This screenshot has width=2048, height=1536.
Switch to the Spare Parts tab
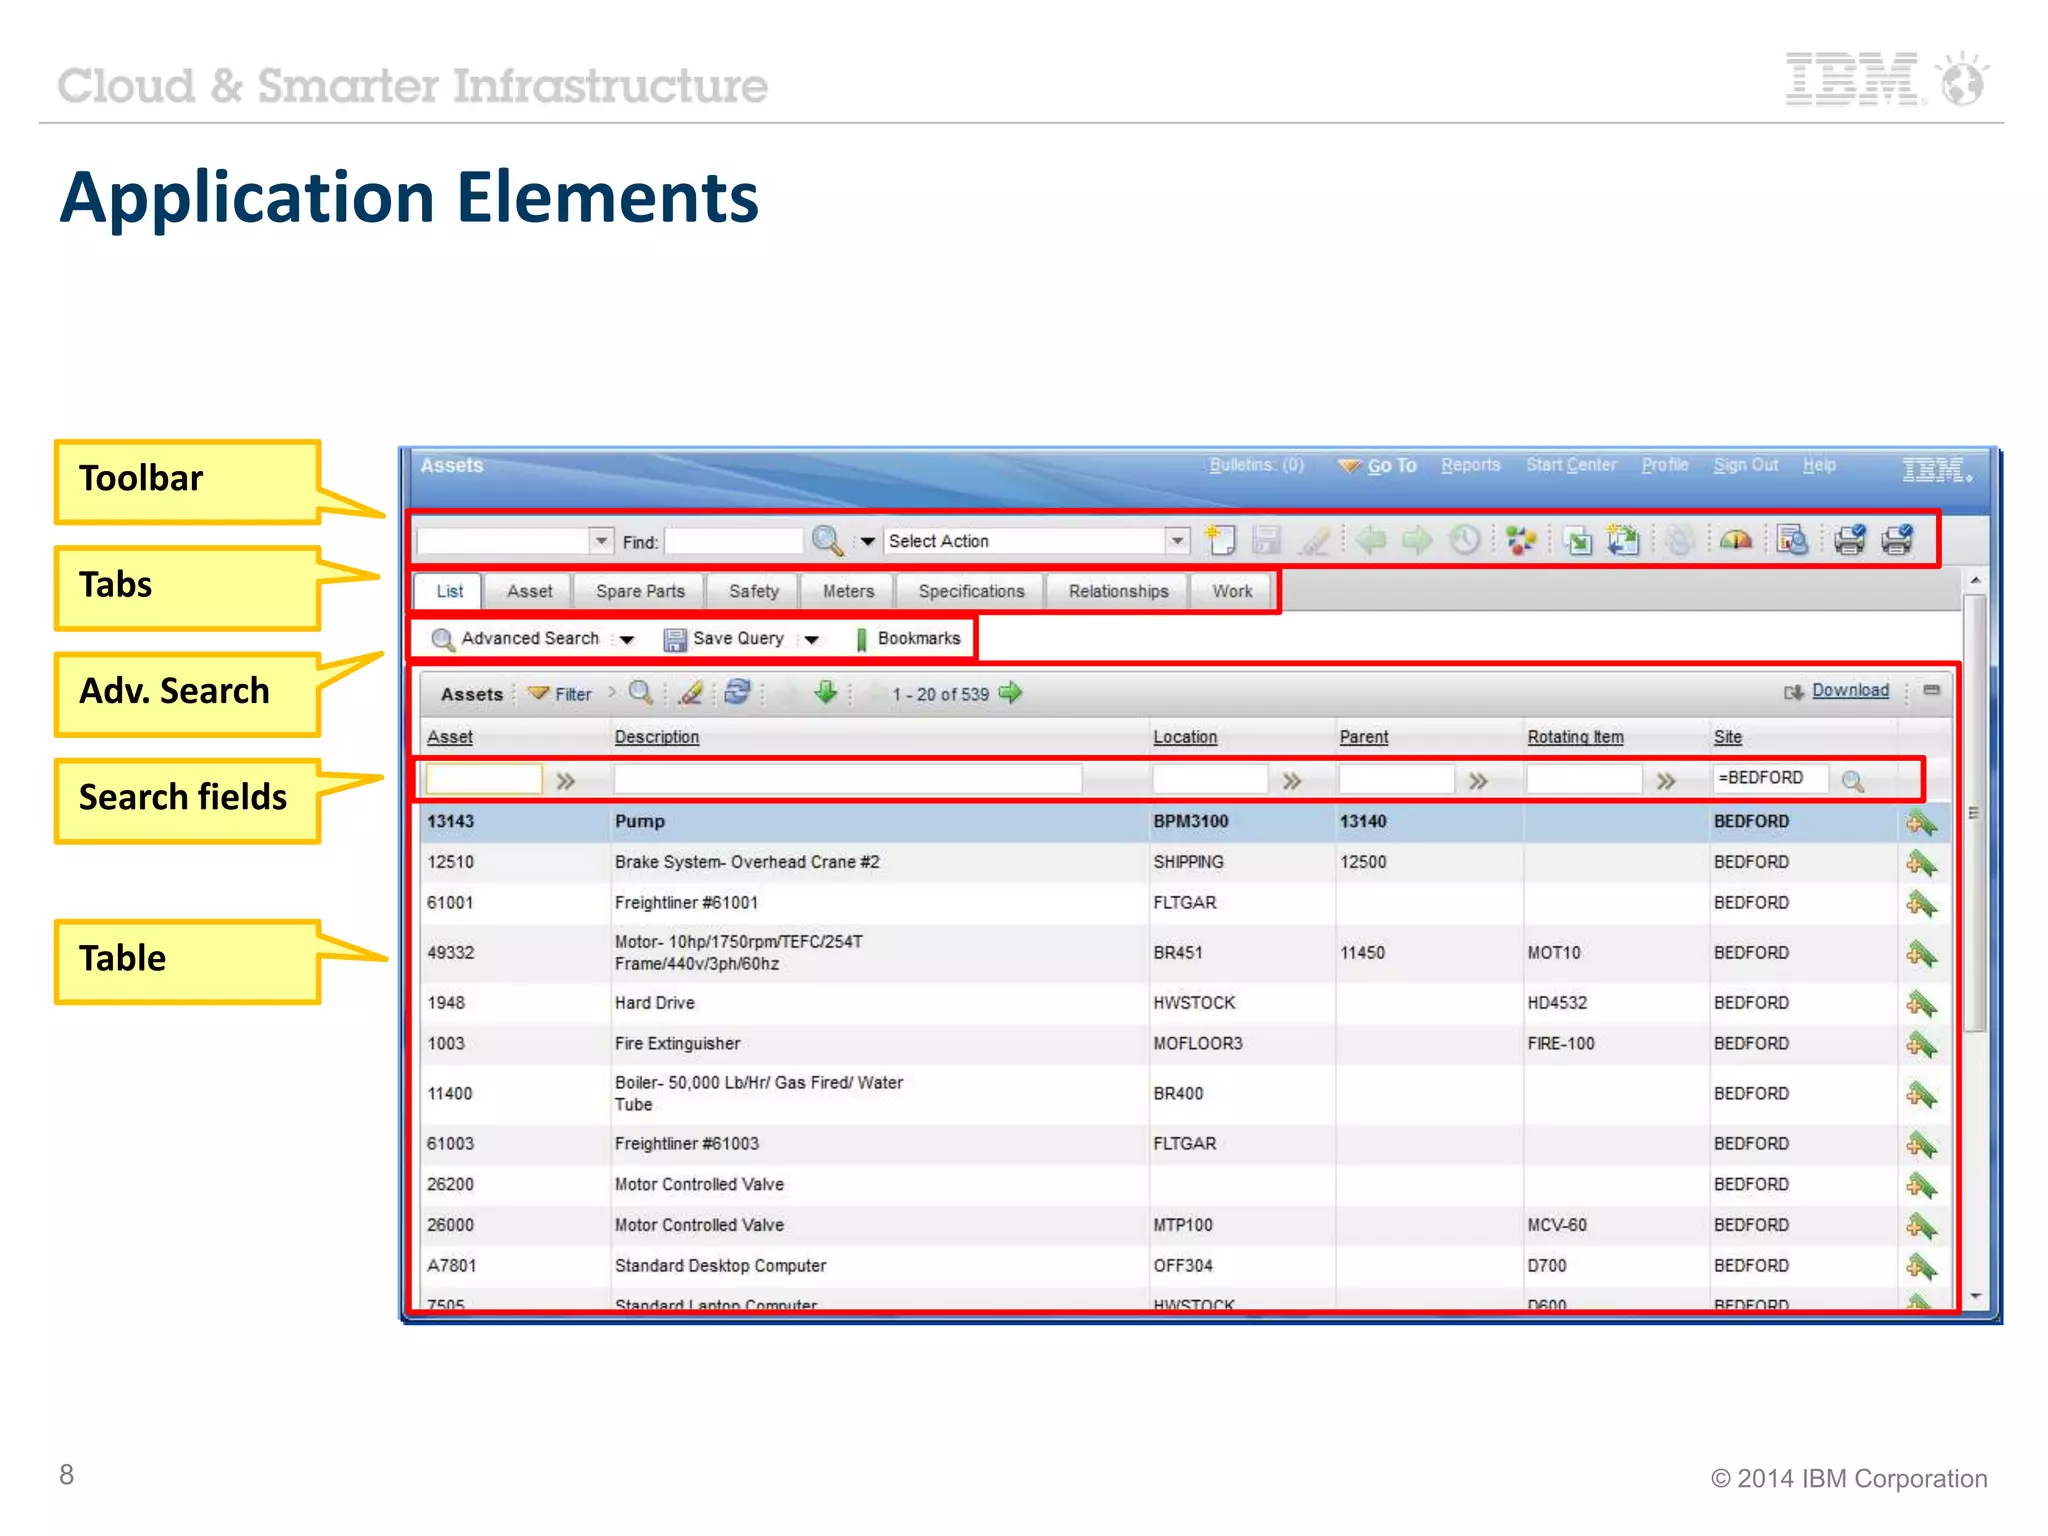click(640, 591)
